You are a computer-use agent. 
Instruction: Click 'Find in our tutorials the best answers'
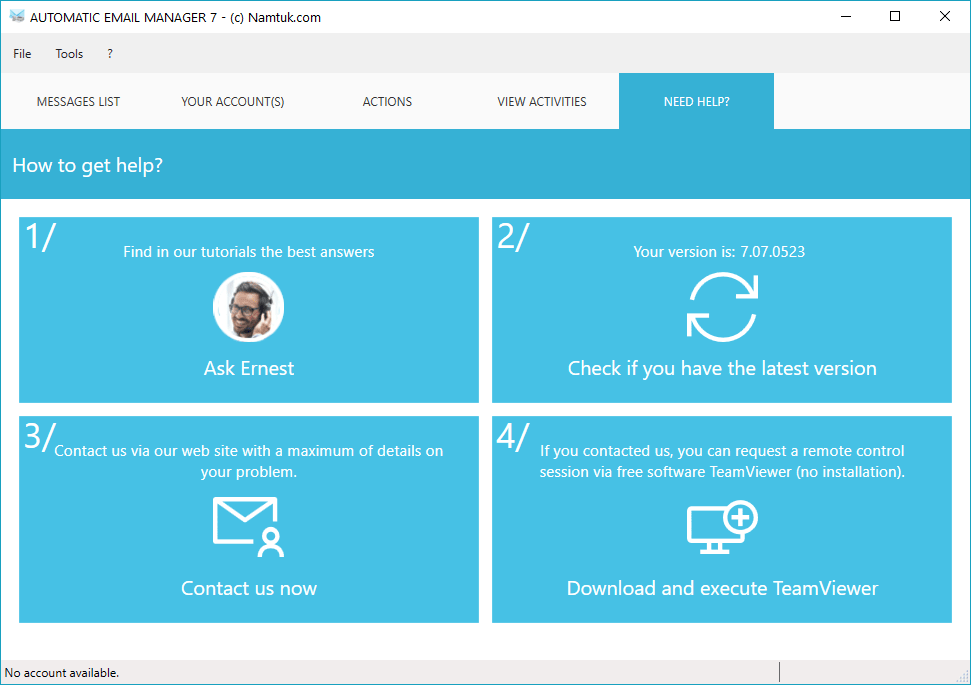pos(248,251)
